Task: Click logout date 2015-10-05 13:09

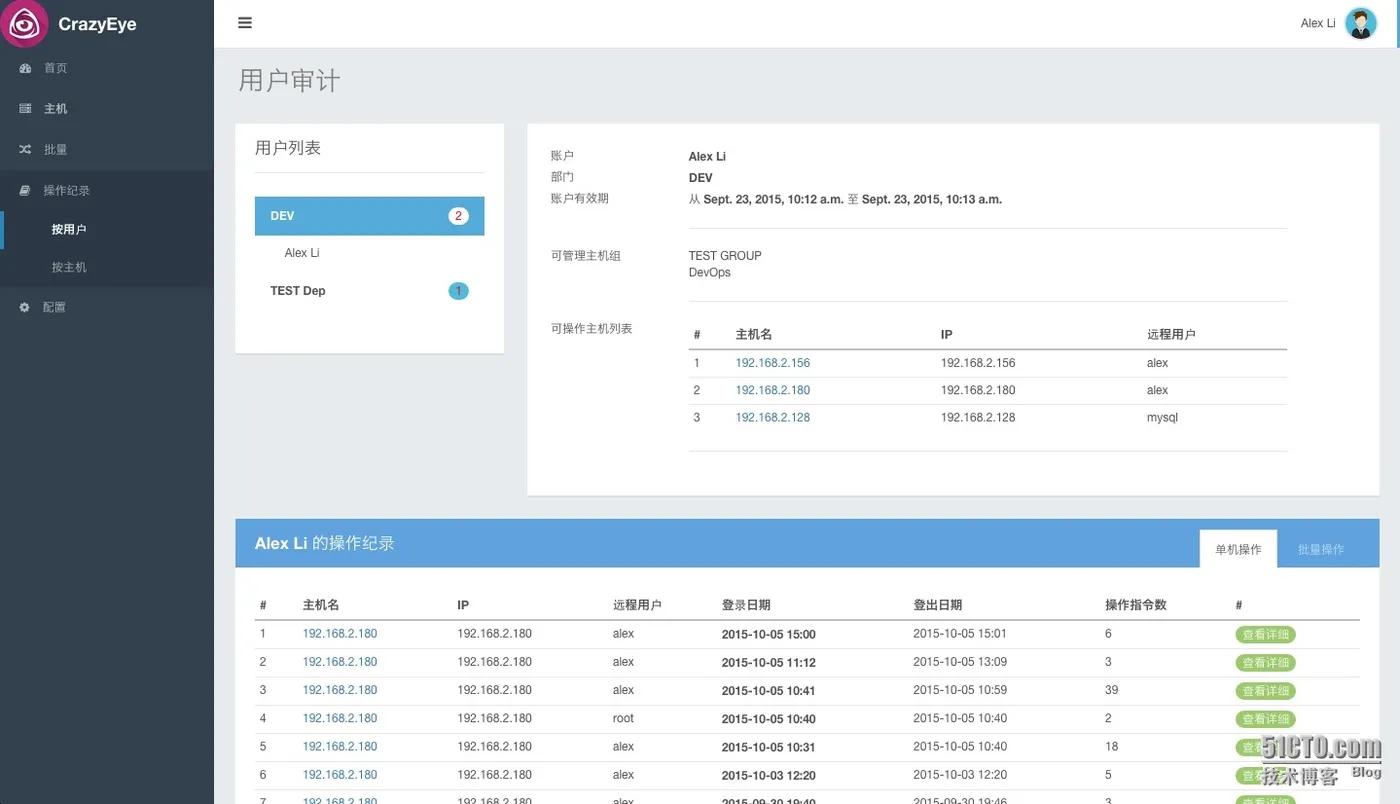Action: tap(960, 662)
